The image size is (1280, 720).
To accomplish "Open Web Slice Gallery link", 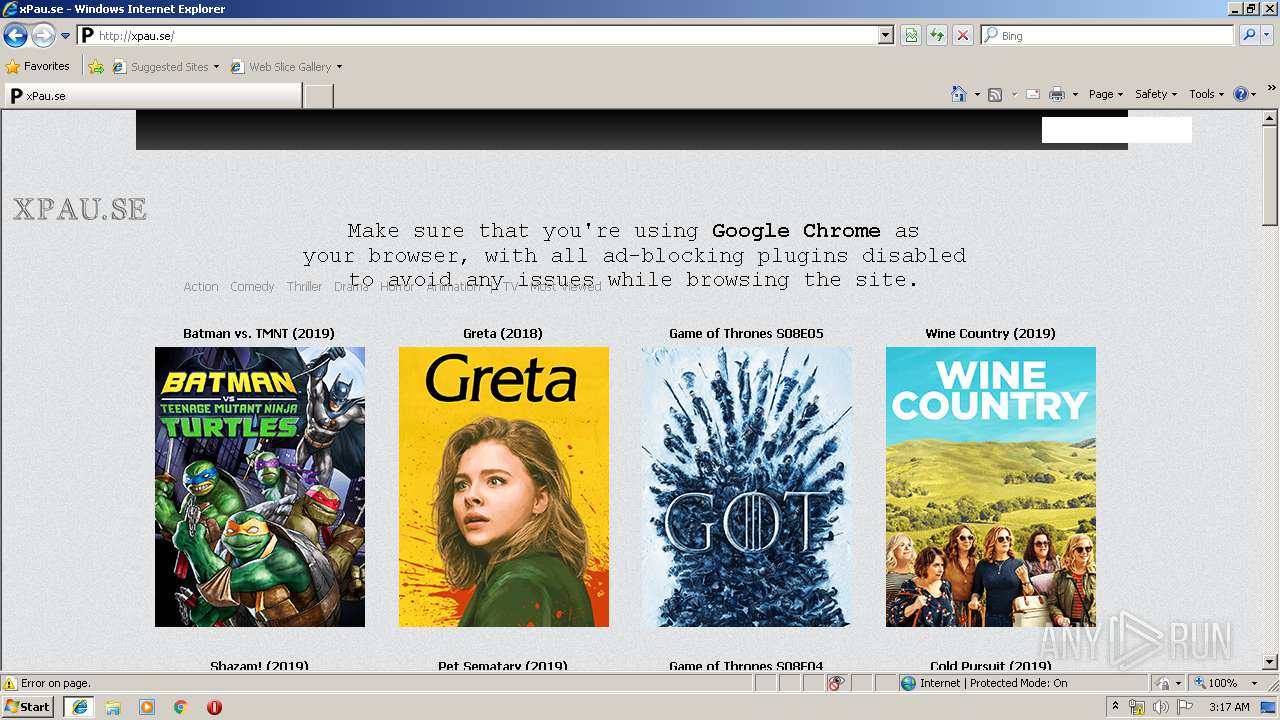I will [286, 67].
